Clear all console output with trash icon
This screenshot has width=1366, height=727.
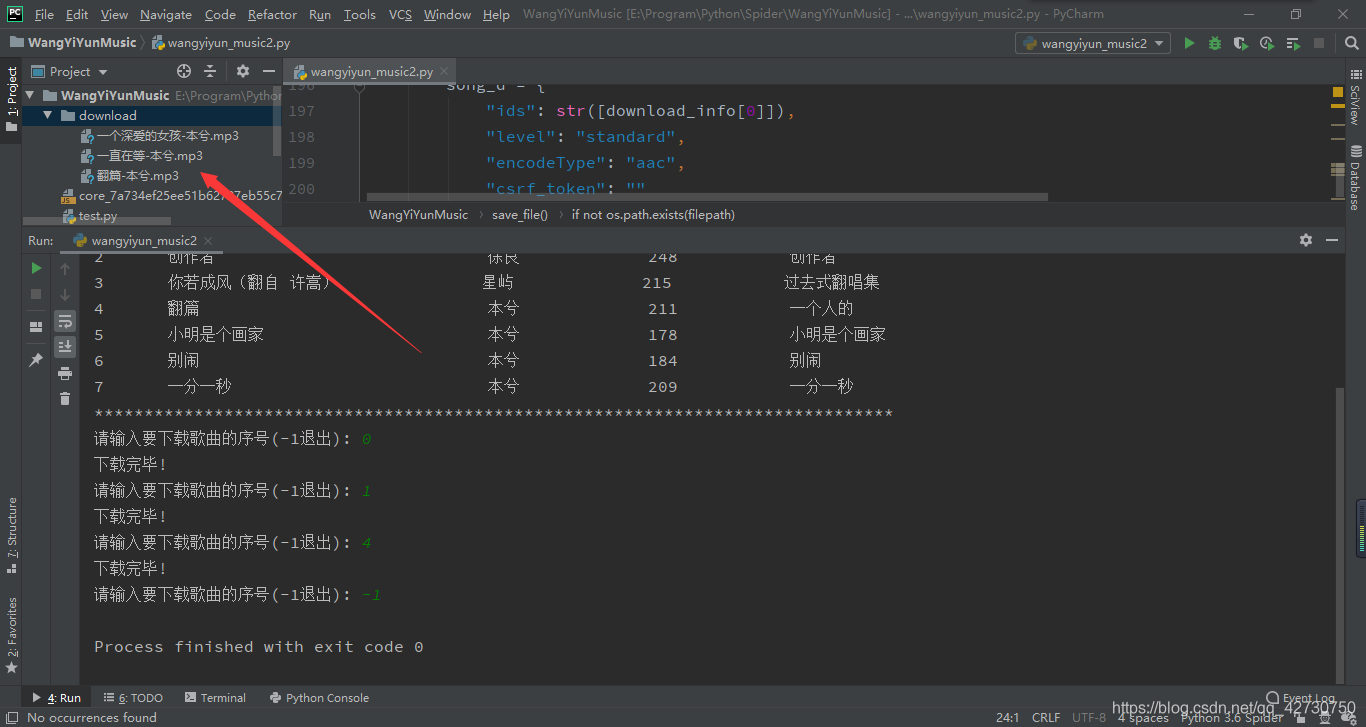click(x=65, y=399)
